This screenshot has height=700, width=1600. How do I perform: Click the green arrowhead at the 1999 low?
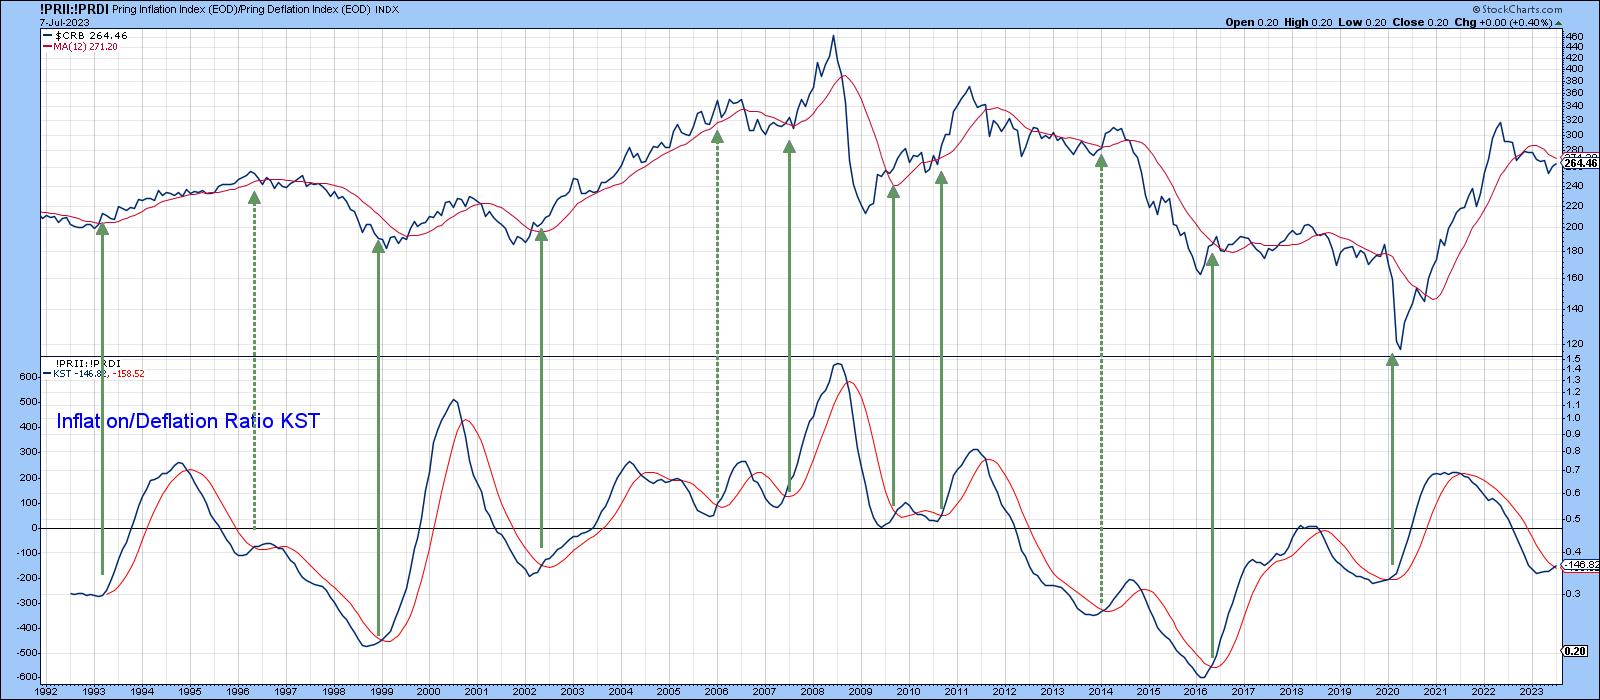point(378,245)
